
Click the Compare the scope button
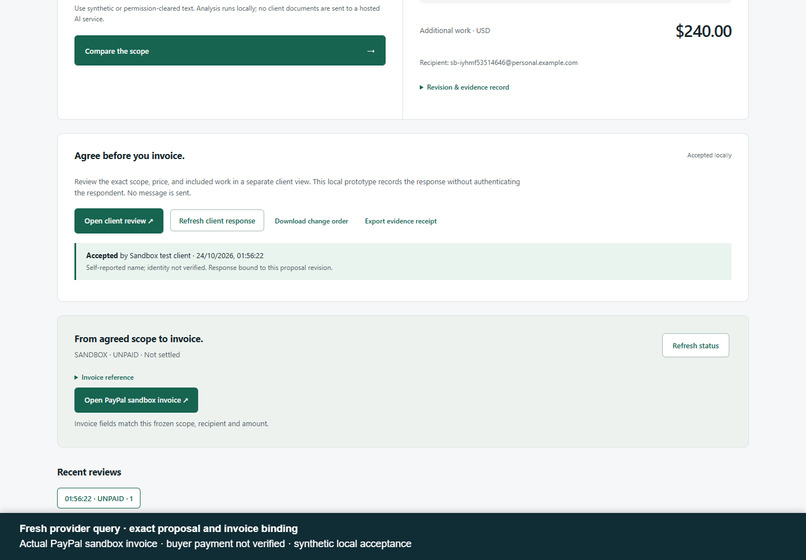click(x=230, y=50)
